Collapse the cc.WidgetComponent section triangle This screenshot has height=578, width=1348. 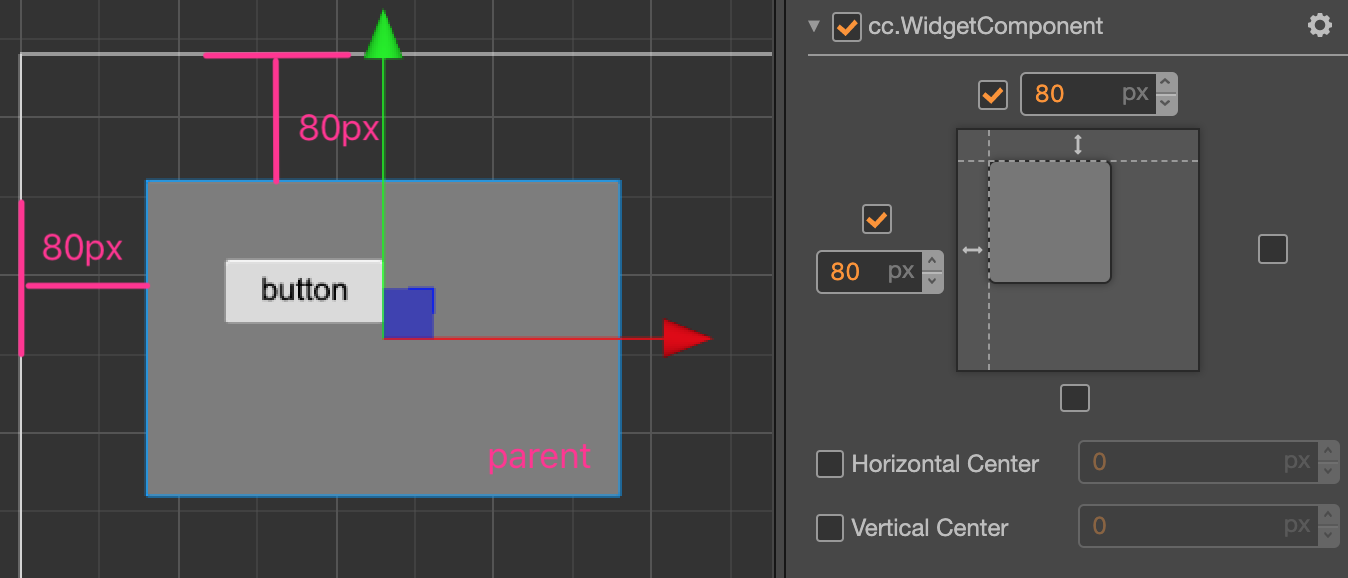coord(814,26)
